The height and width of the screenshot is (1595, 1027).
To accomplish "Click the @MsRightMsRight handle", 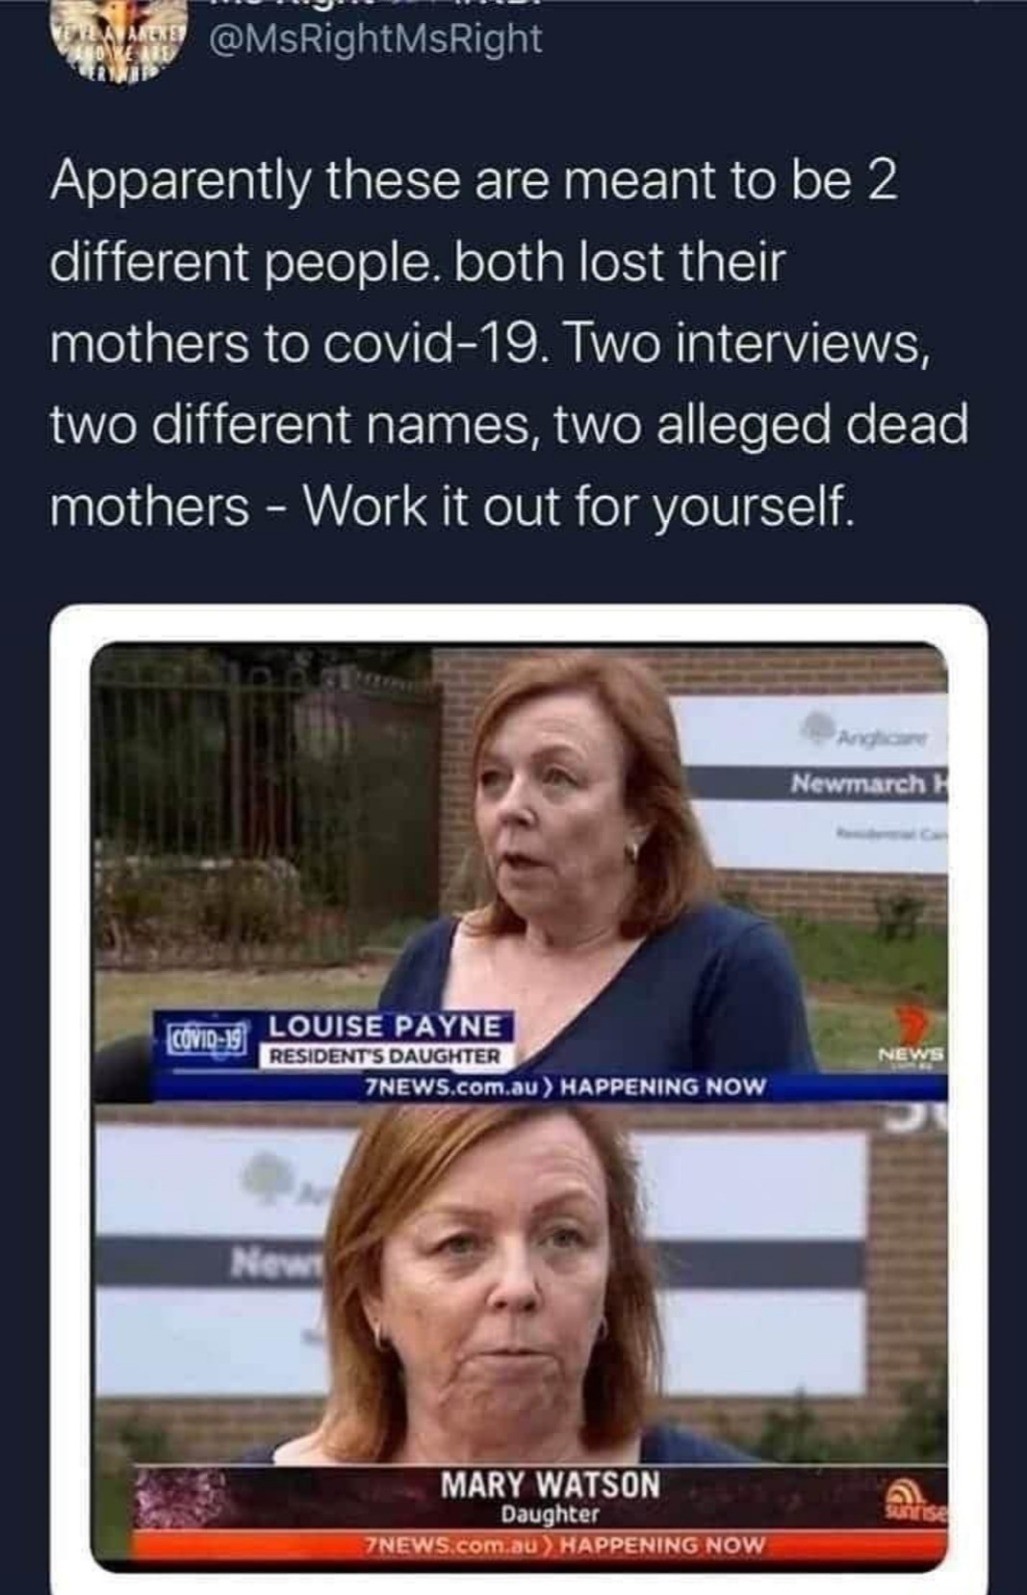I will coord(374,39).
